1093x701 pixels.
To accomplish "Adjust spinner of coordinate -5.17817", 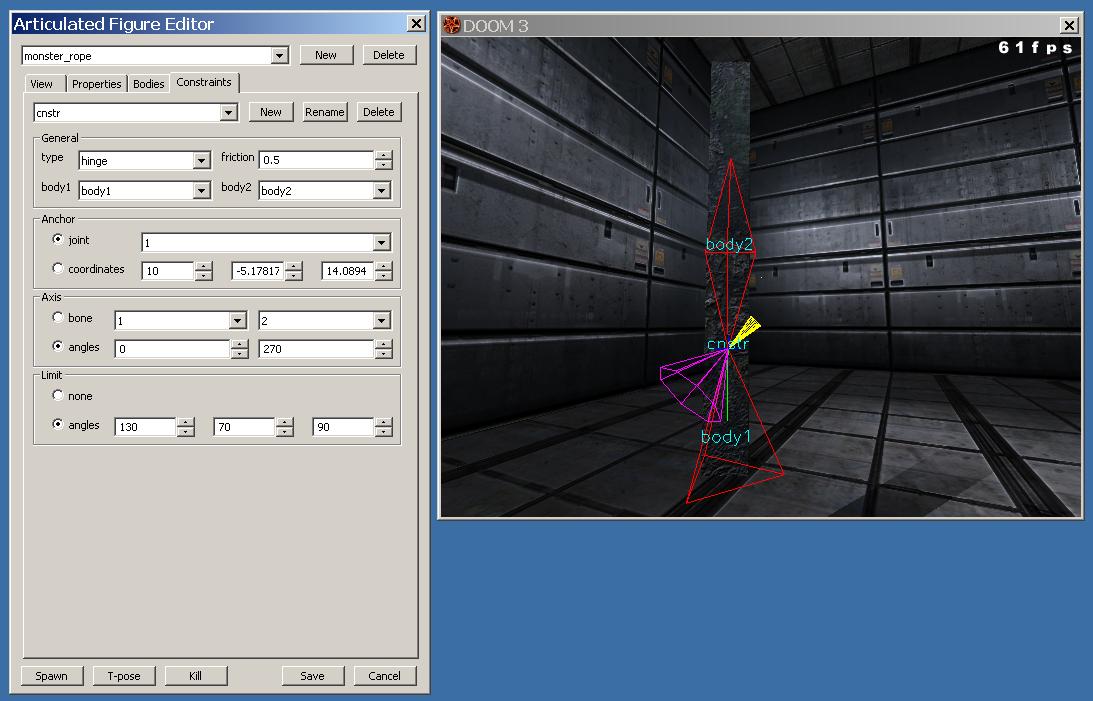I will pyautogui.click(x=293, y=271).
